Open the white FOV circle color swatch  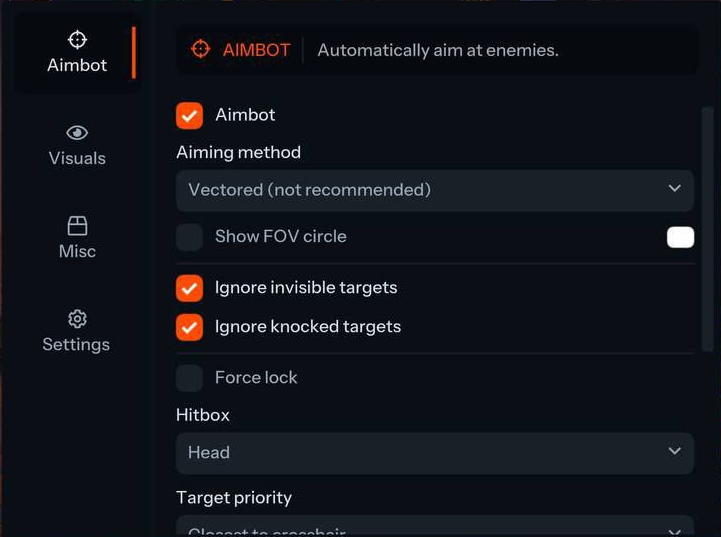680,237
